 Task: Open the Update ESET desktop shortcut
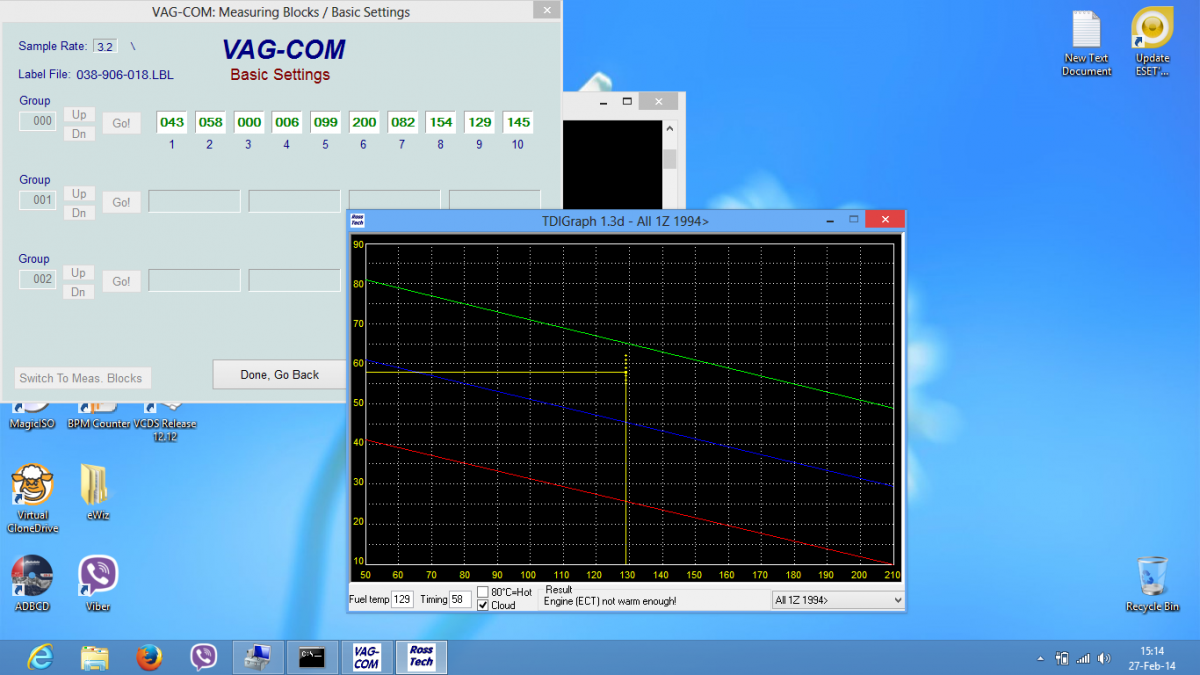(1152, 43)
